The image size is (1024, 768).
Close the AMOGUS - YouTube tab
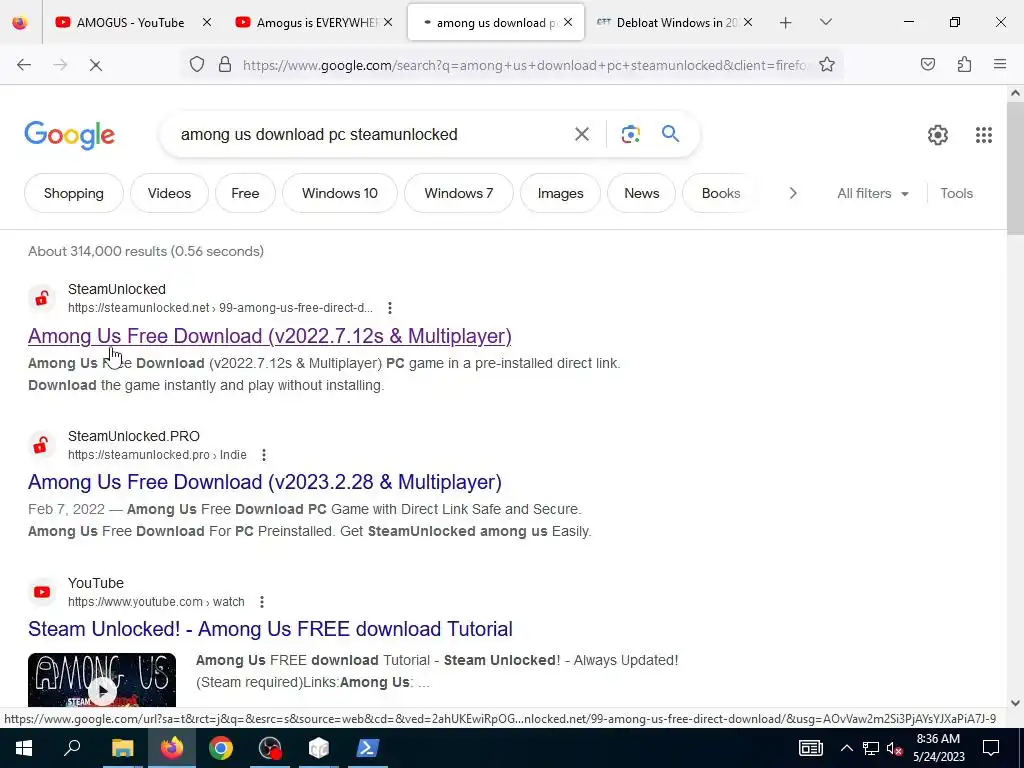coord(207,22)
